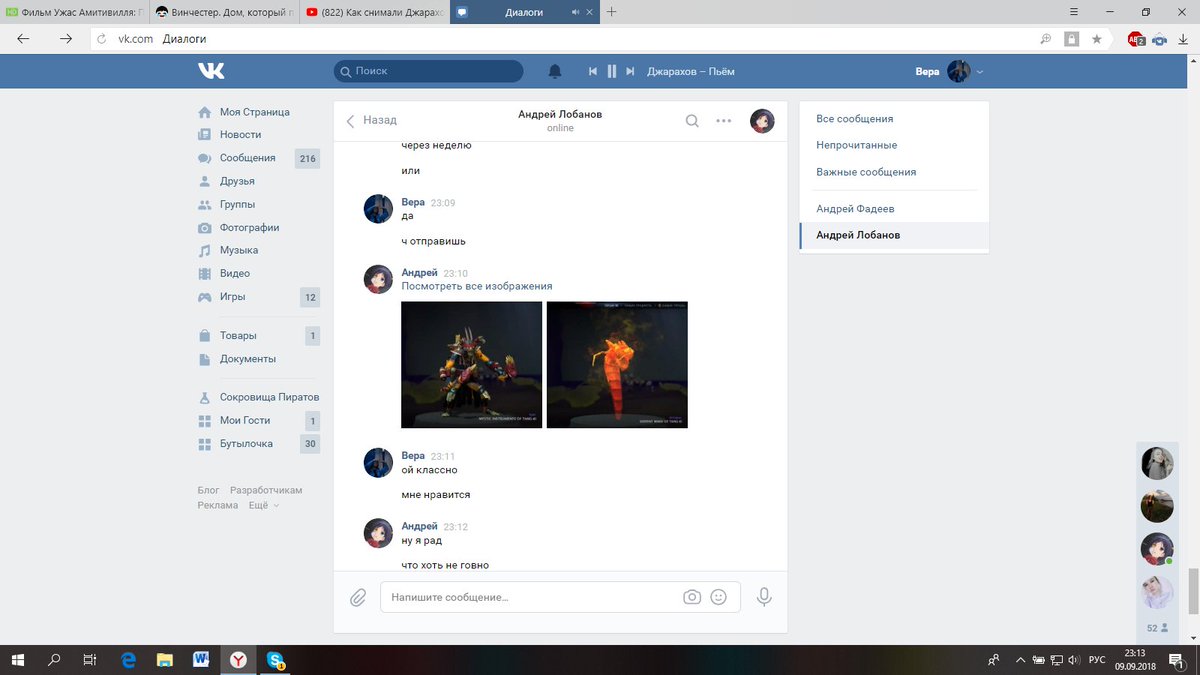Click the Разработчикам footer link

pos(266,490)
